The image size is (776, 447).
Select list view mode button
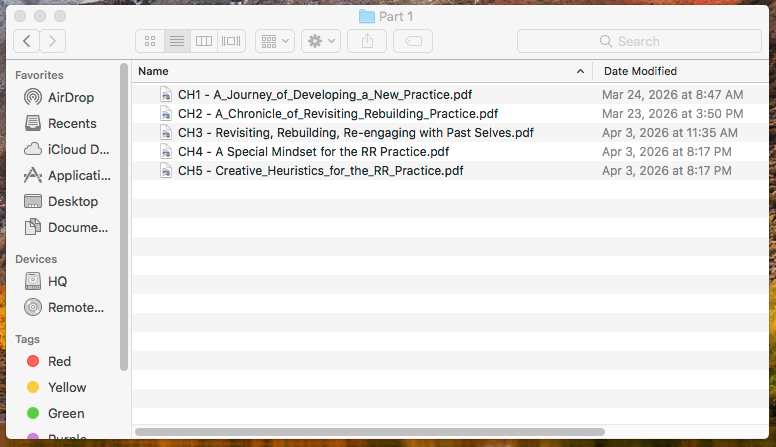coord(177,41)
